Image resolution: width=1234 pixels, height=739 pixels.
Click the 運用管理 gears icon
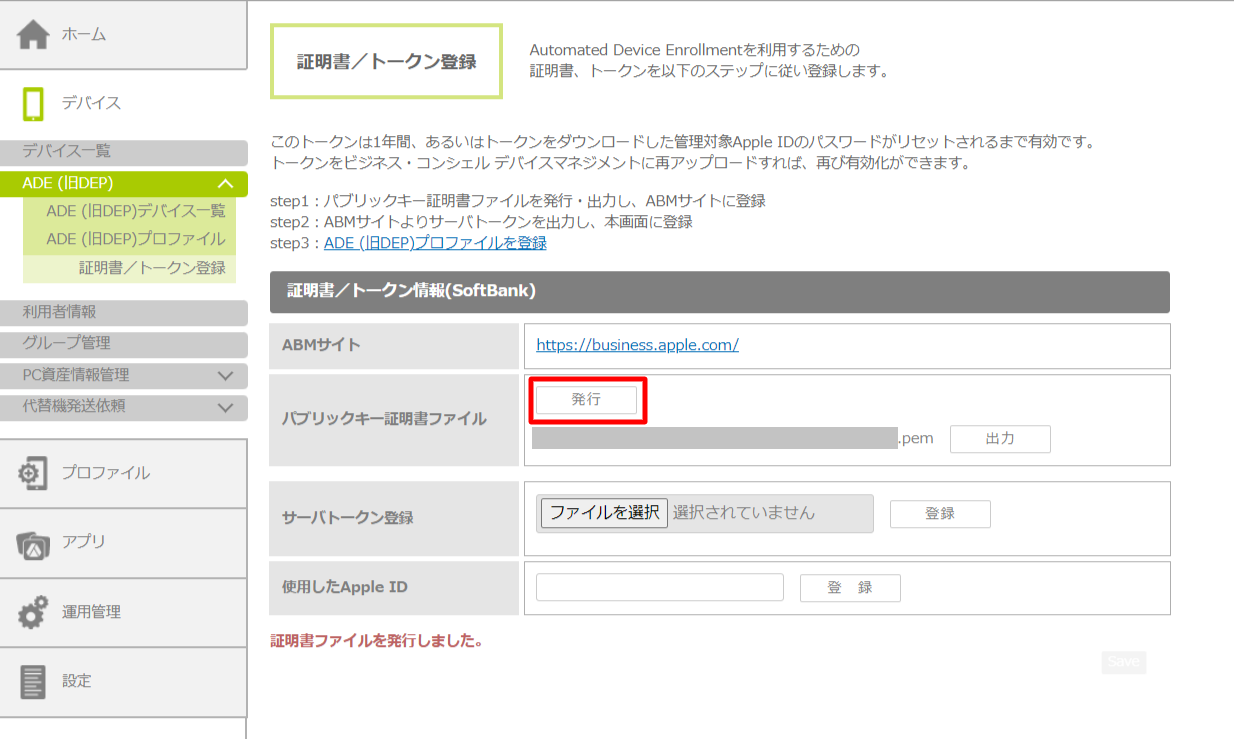(x=33, y=612)
